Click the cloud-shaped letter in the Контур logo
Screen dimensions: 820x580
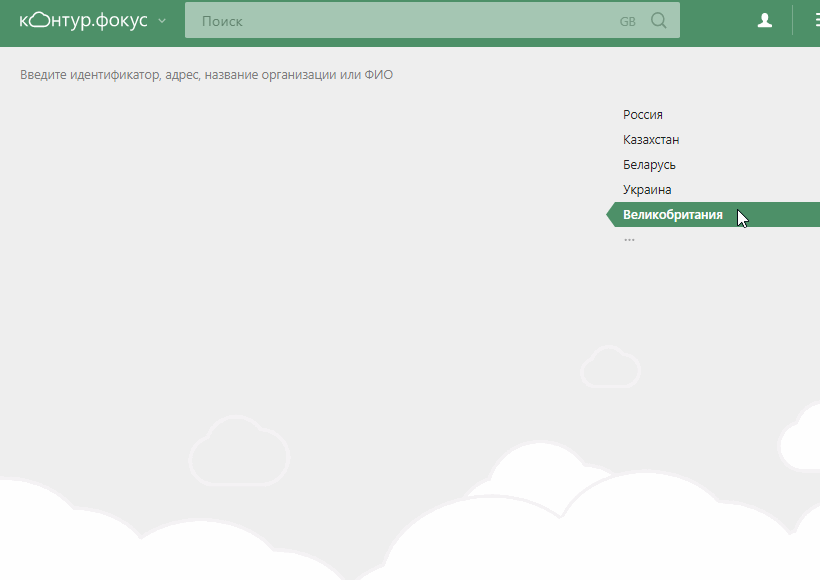38,20
